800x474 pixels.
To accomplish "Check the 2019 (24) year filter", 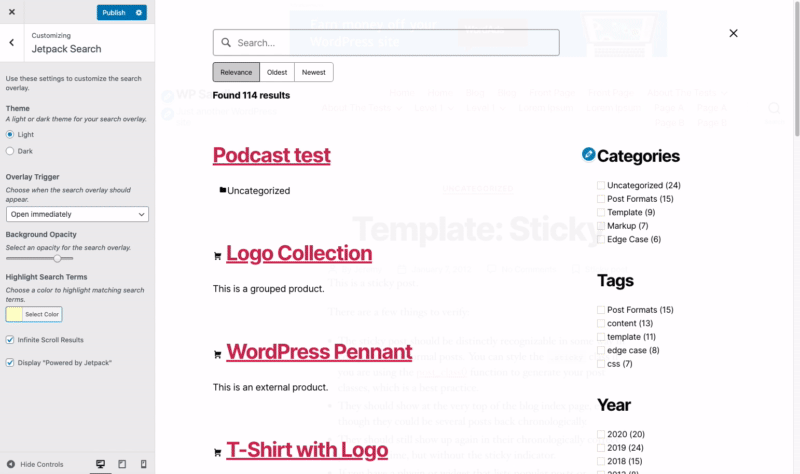I will (x=601, y=447).
